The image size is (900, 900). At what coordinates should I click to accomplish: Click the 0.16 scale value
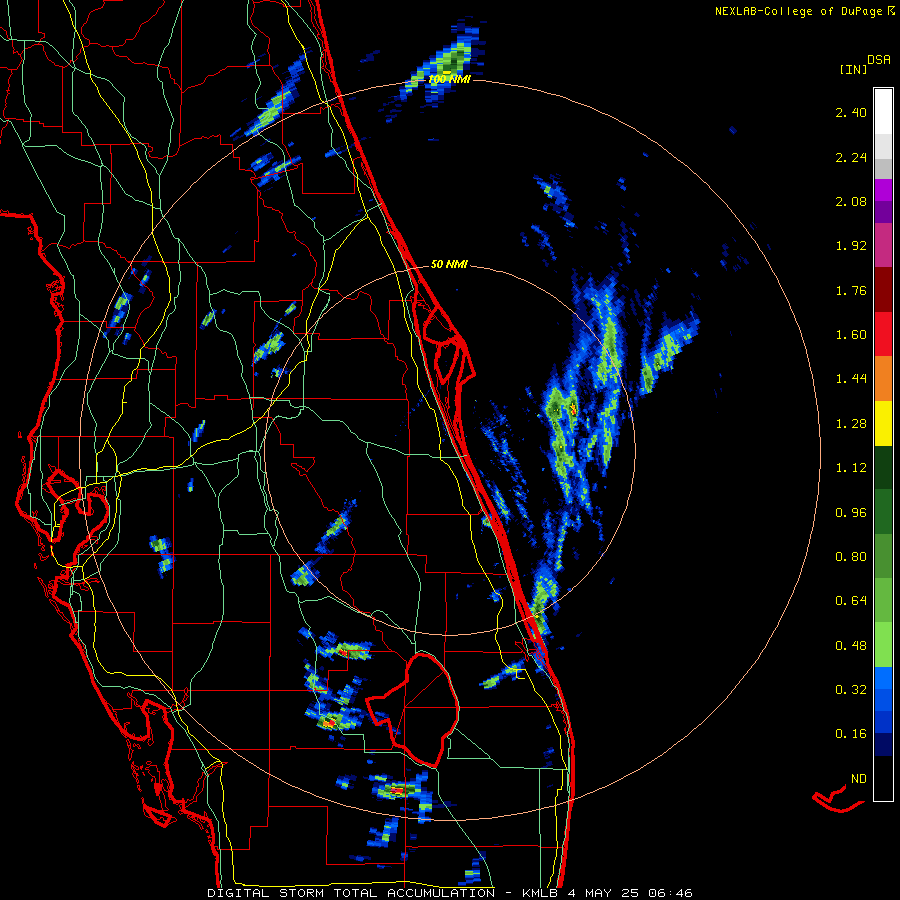point(851,734)
